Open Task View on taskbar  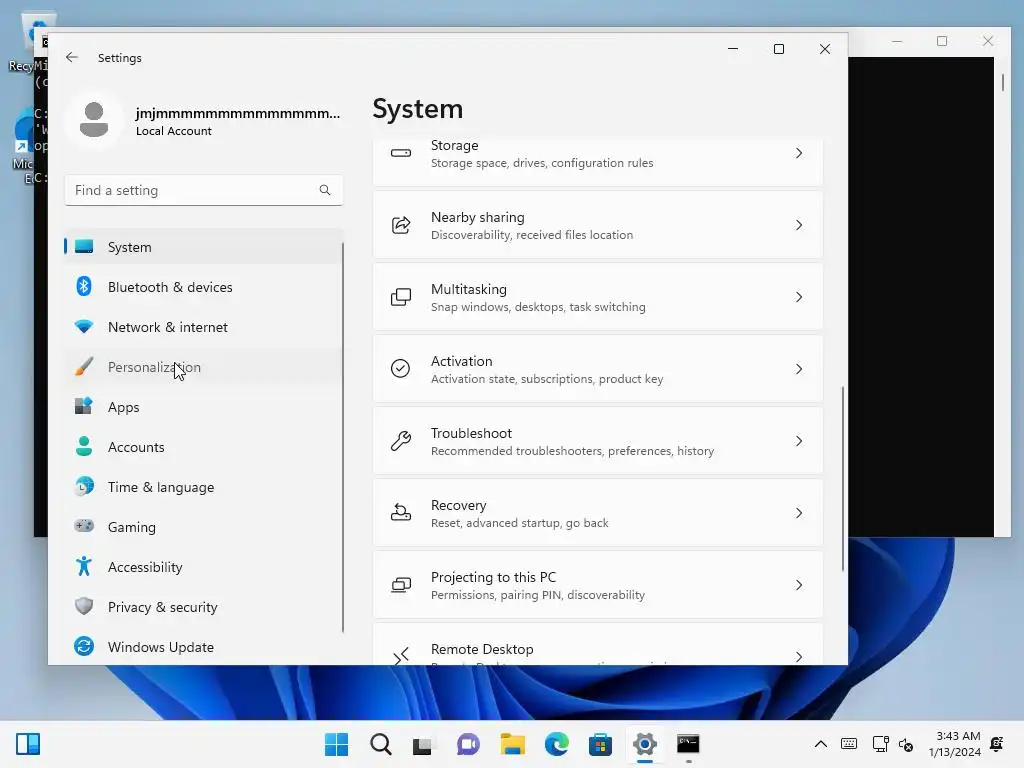point(423,744)
